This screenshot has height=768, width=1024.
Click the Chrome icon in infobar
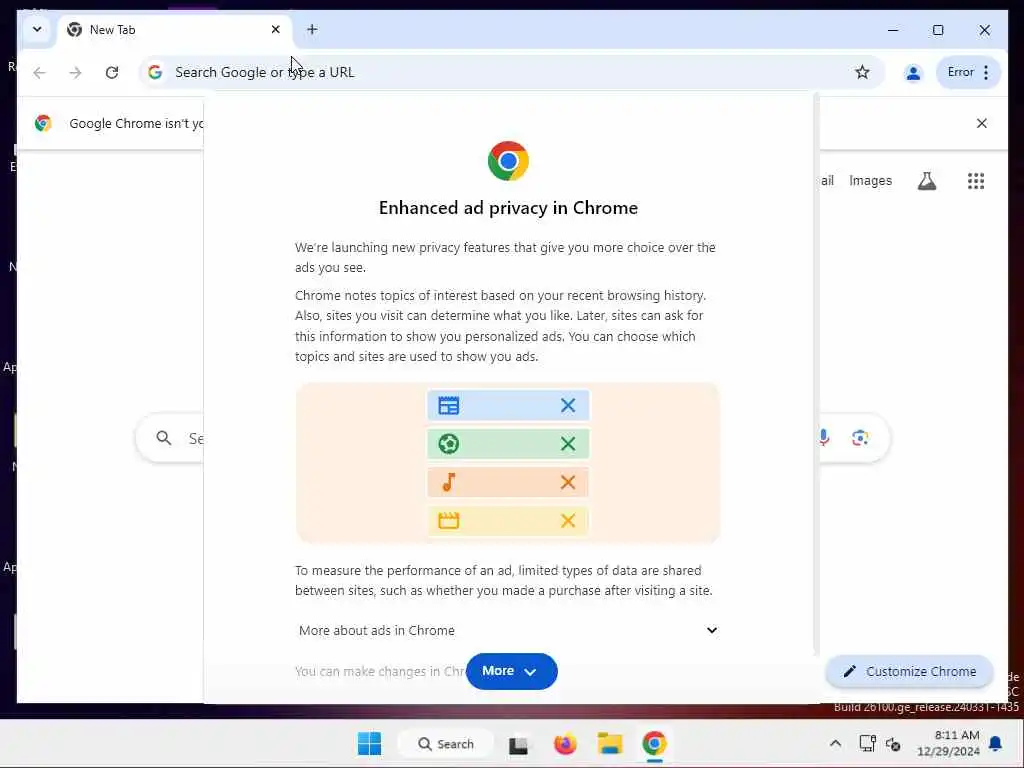tap(43, 123)
